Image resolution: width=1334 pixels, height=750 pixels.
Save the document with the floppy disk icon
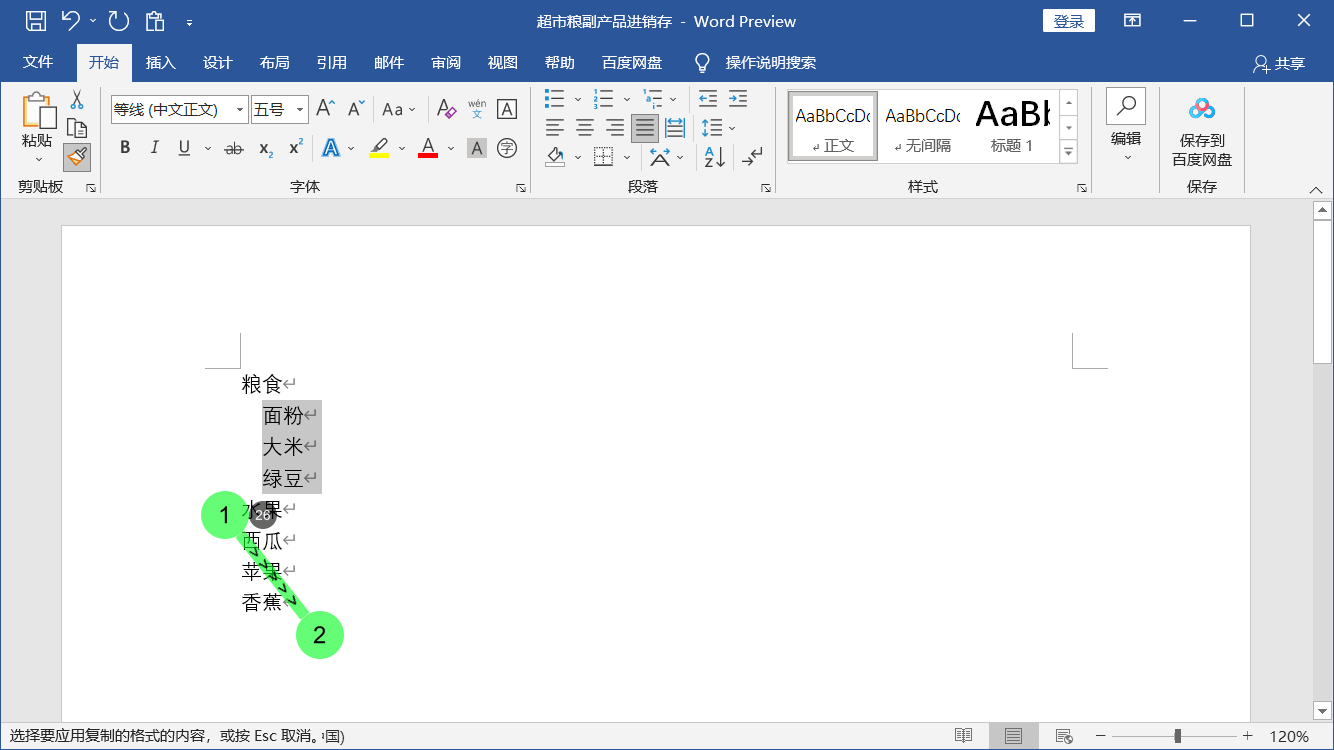coord(35,21)
